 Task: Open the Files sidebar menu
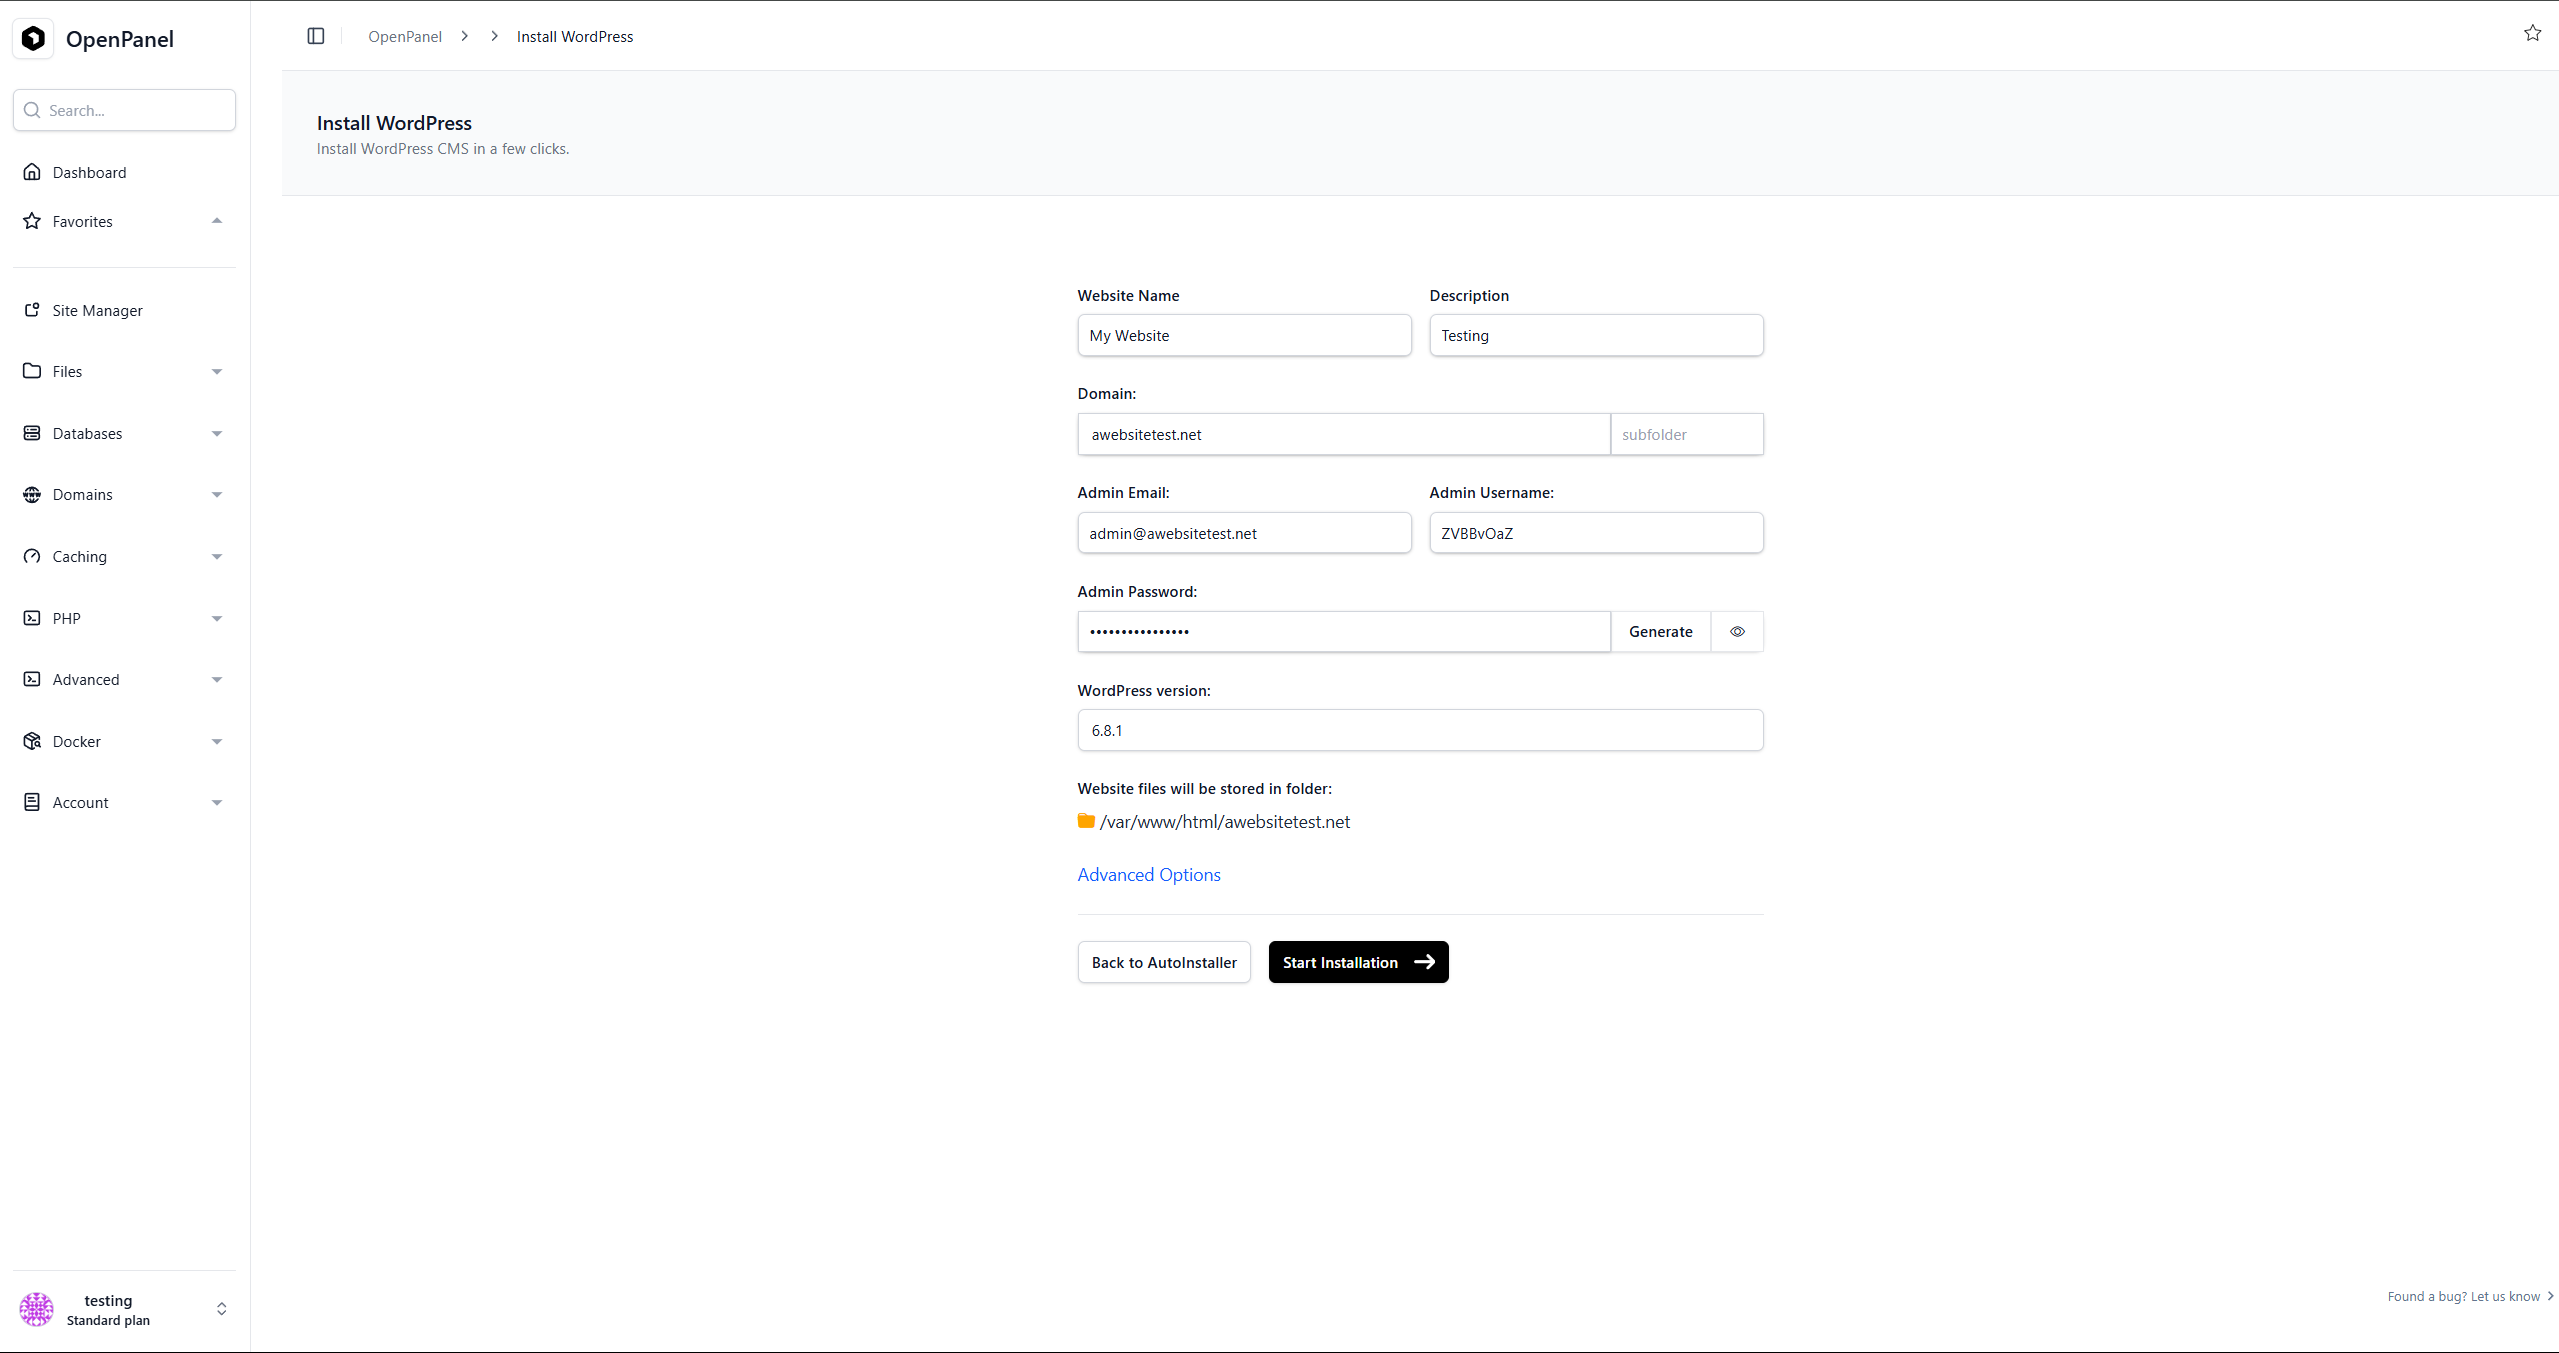[x=124, y=371]
